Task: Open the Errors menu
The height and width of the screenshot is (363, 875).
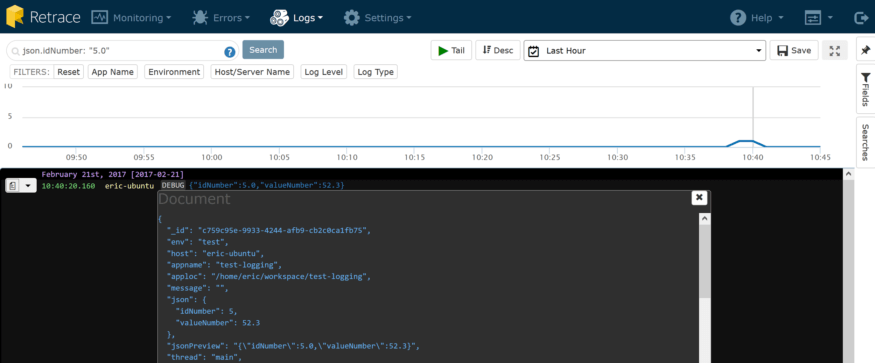Action: [x=221, y=18]
